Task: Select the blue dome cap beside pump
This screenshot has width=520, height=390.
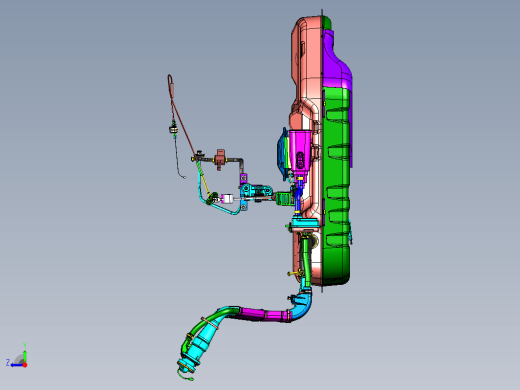Action: click(x=282, y=155)
